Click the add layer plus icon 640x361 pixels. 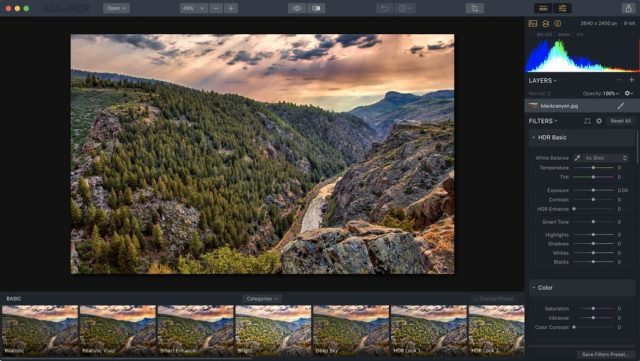click(631, 80)
